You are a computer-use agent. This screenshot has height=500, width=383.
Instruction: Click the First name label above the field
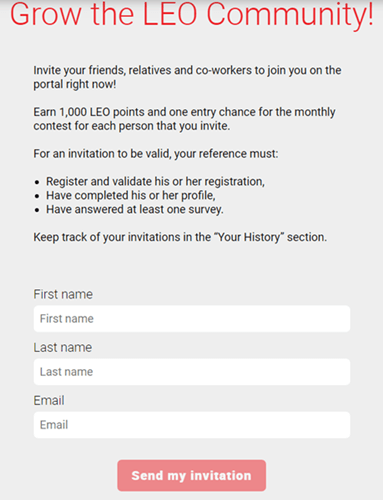point(63,294)
